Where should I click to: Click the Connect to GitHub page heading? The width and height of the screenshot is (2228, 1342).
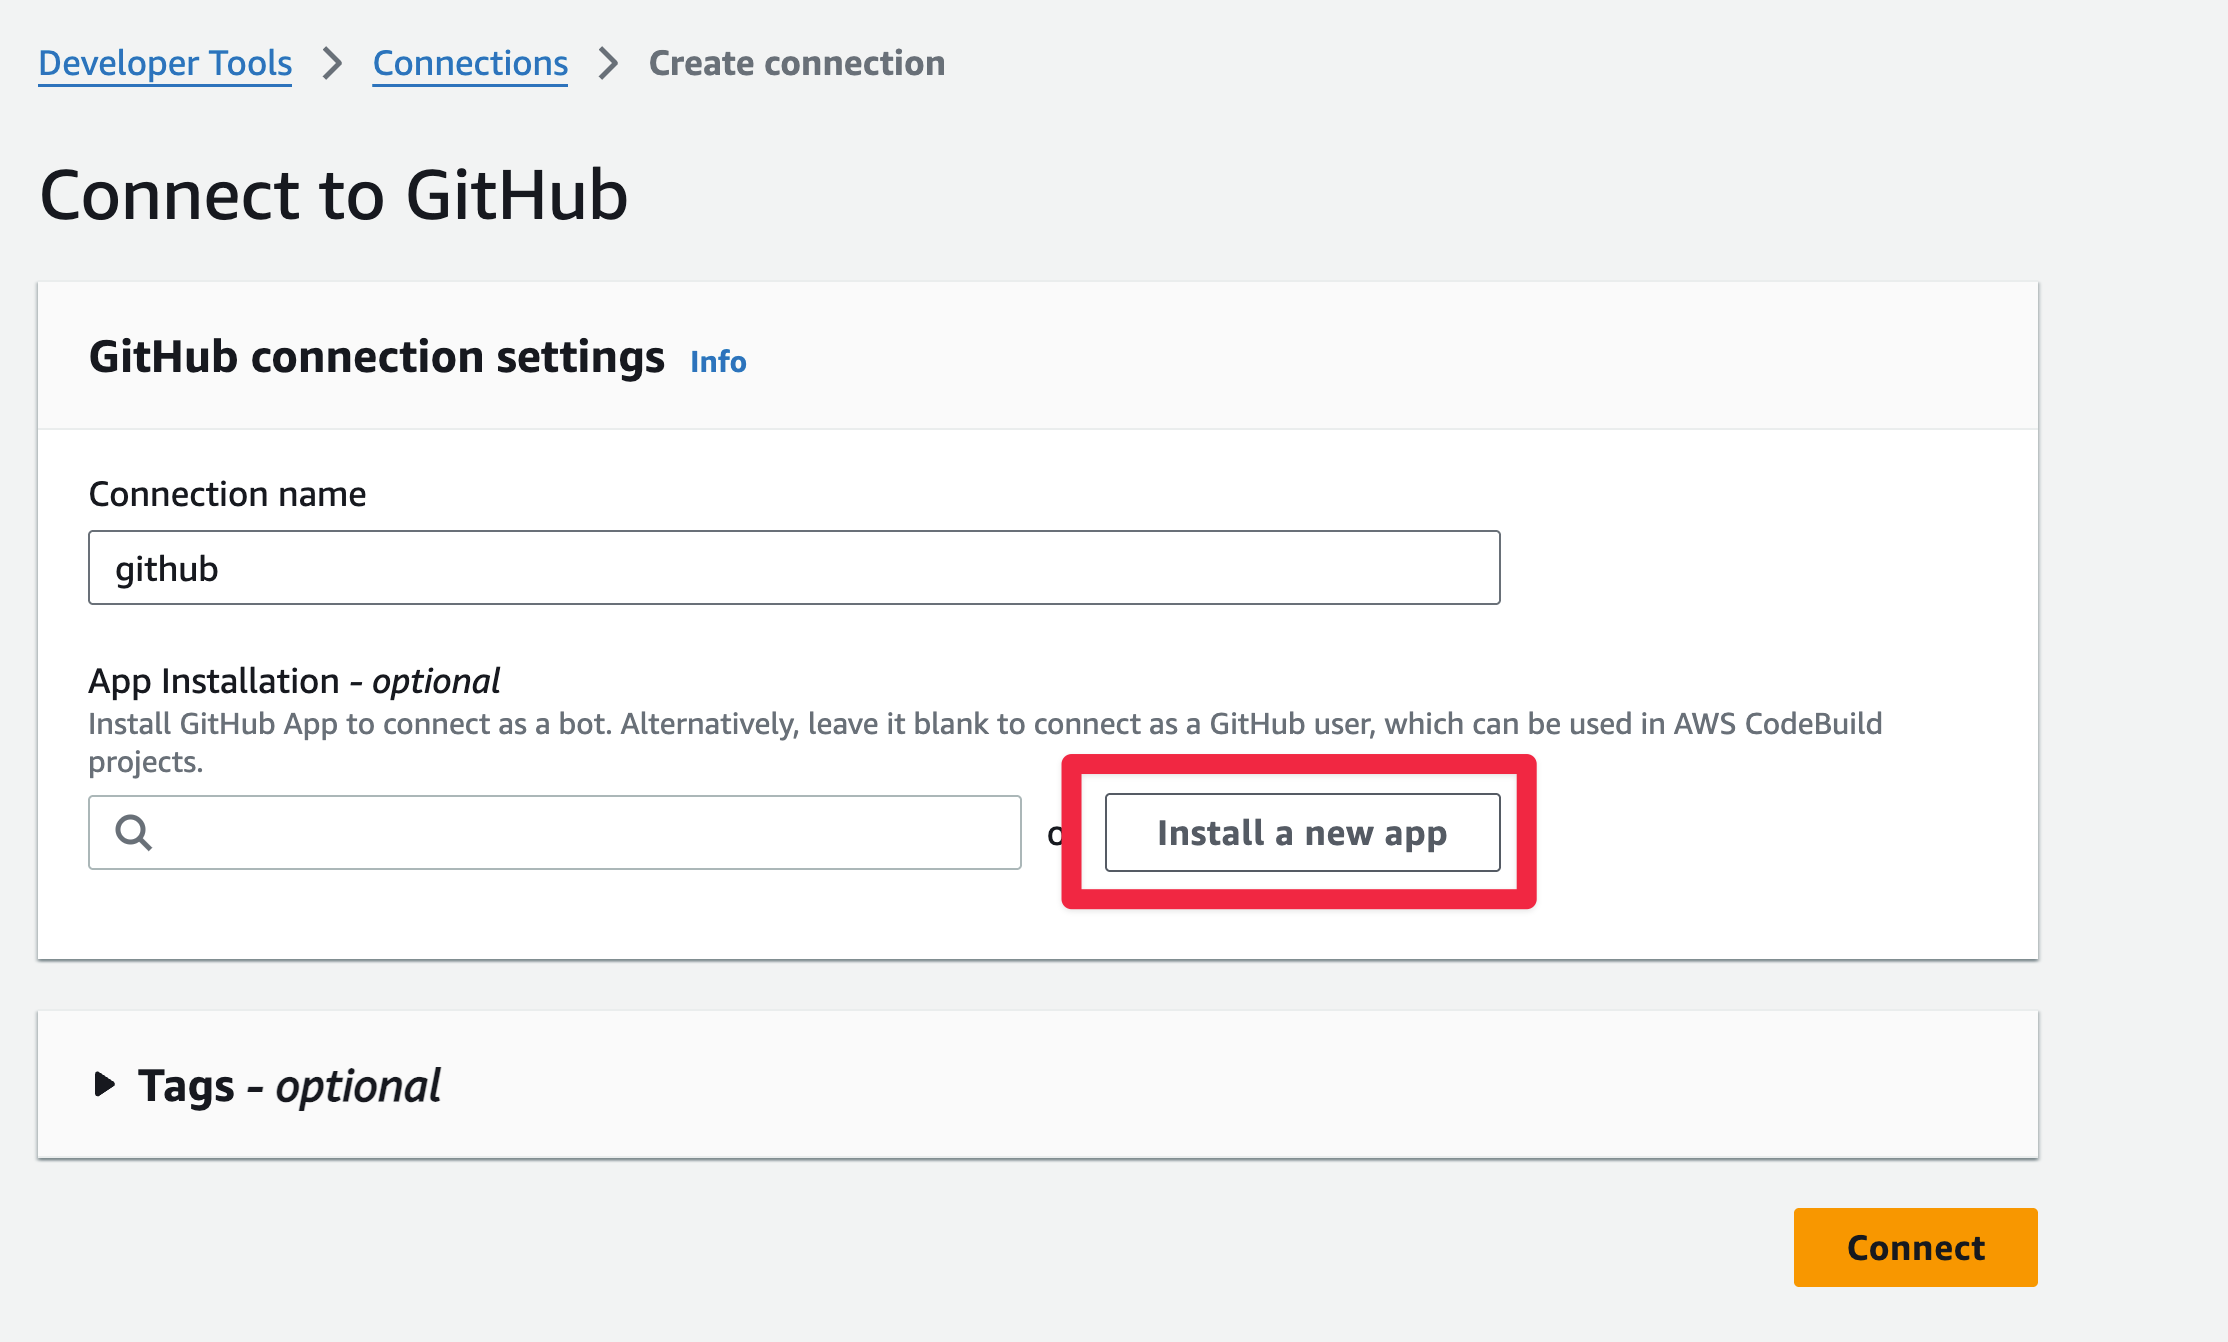point(334,194)
